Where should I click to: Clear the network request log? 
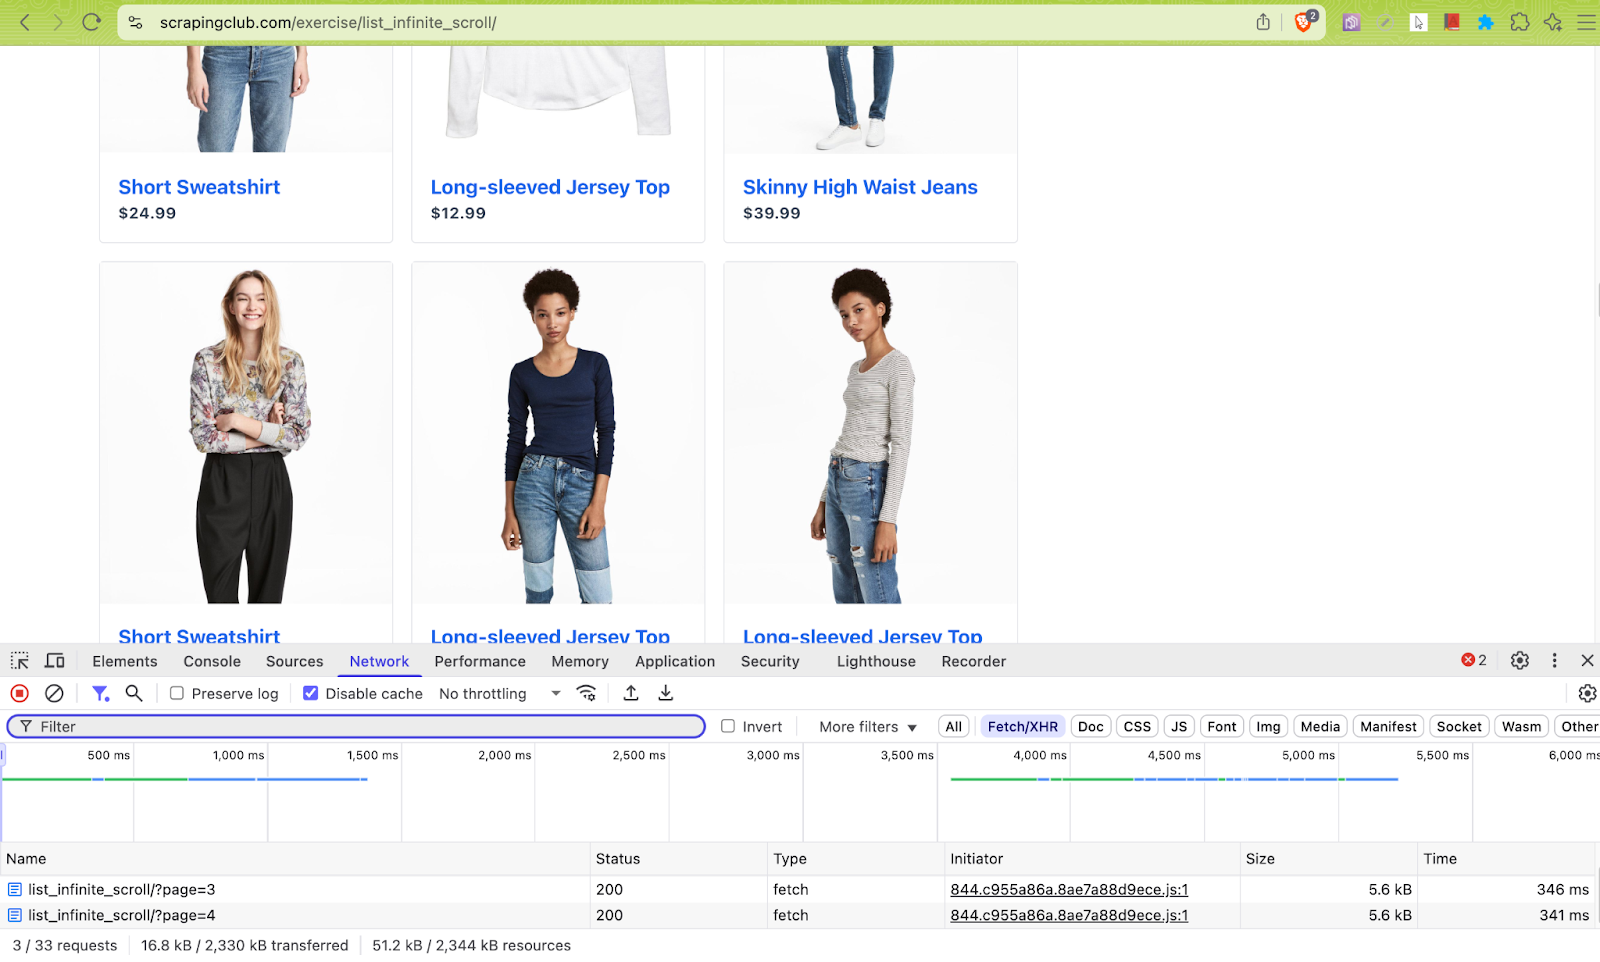[x=54, y=693]
